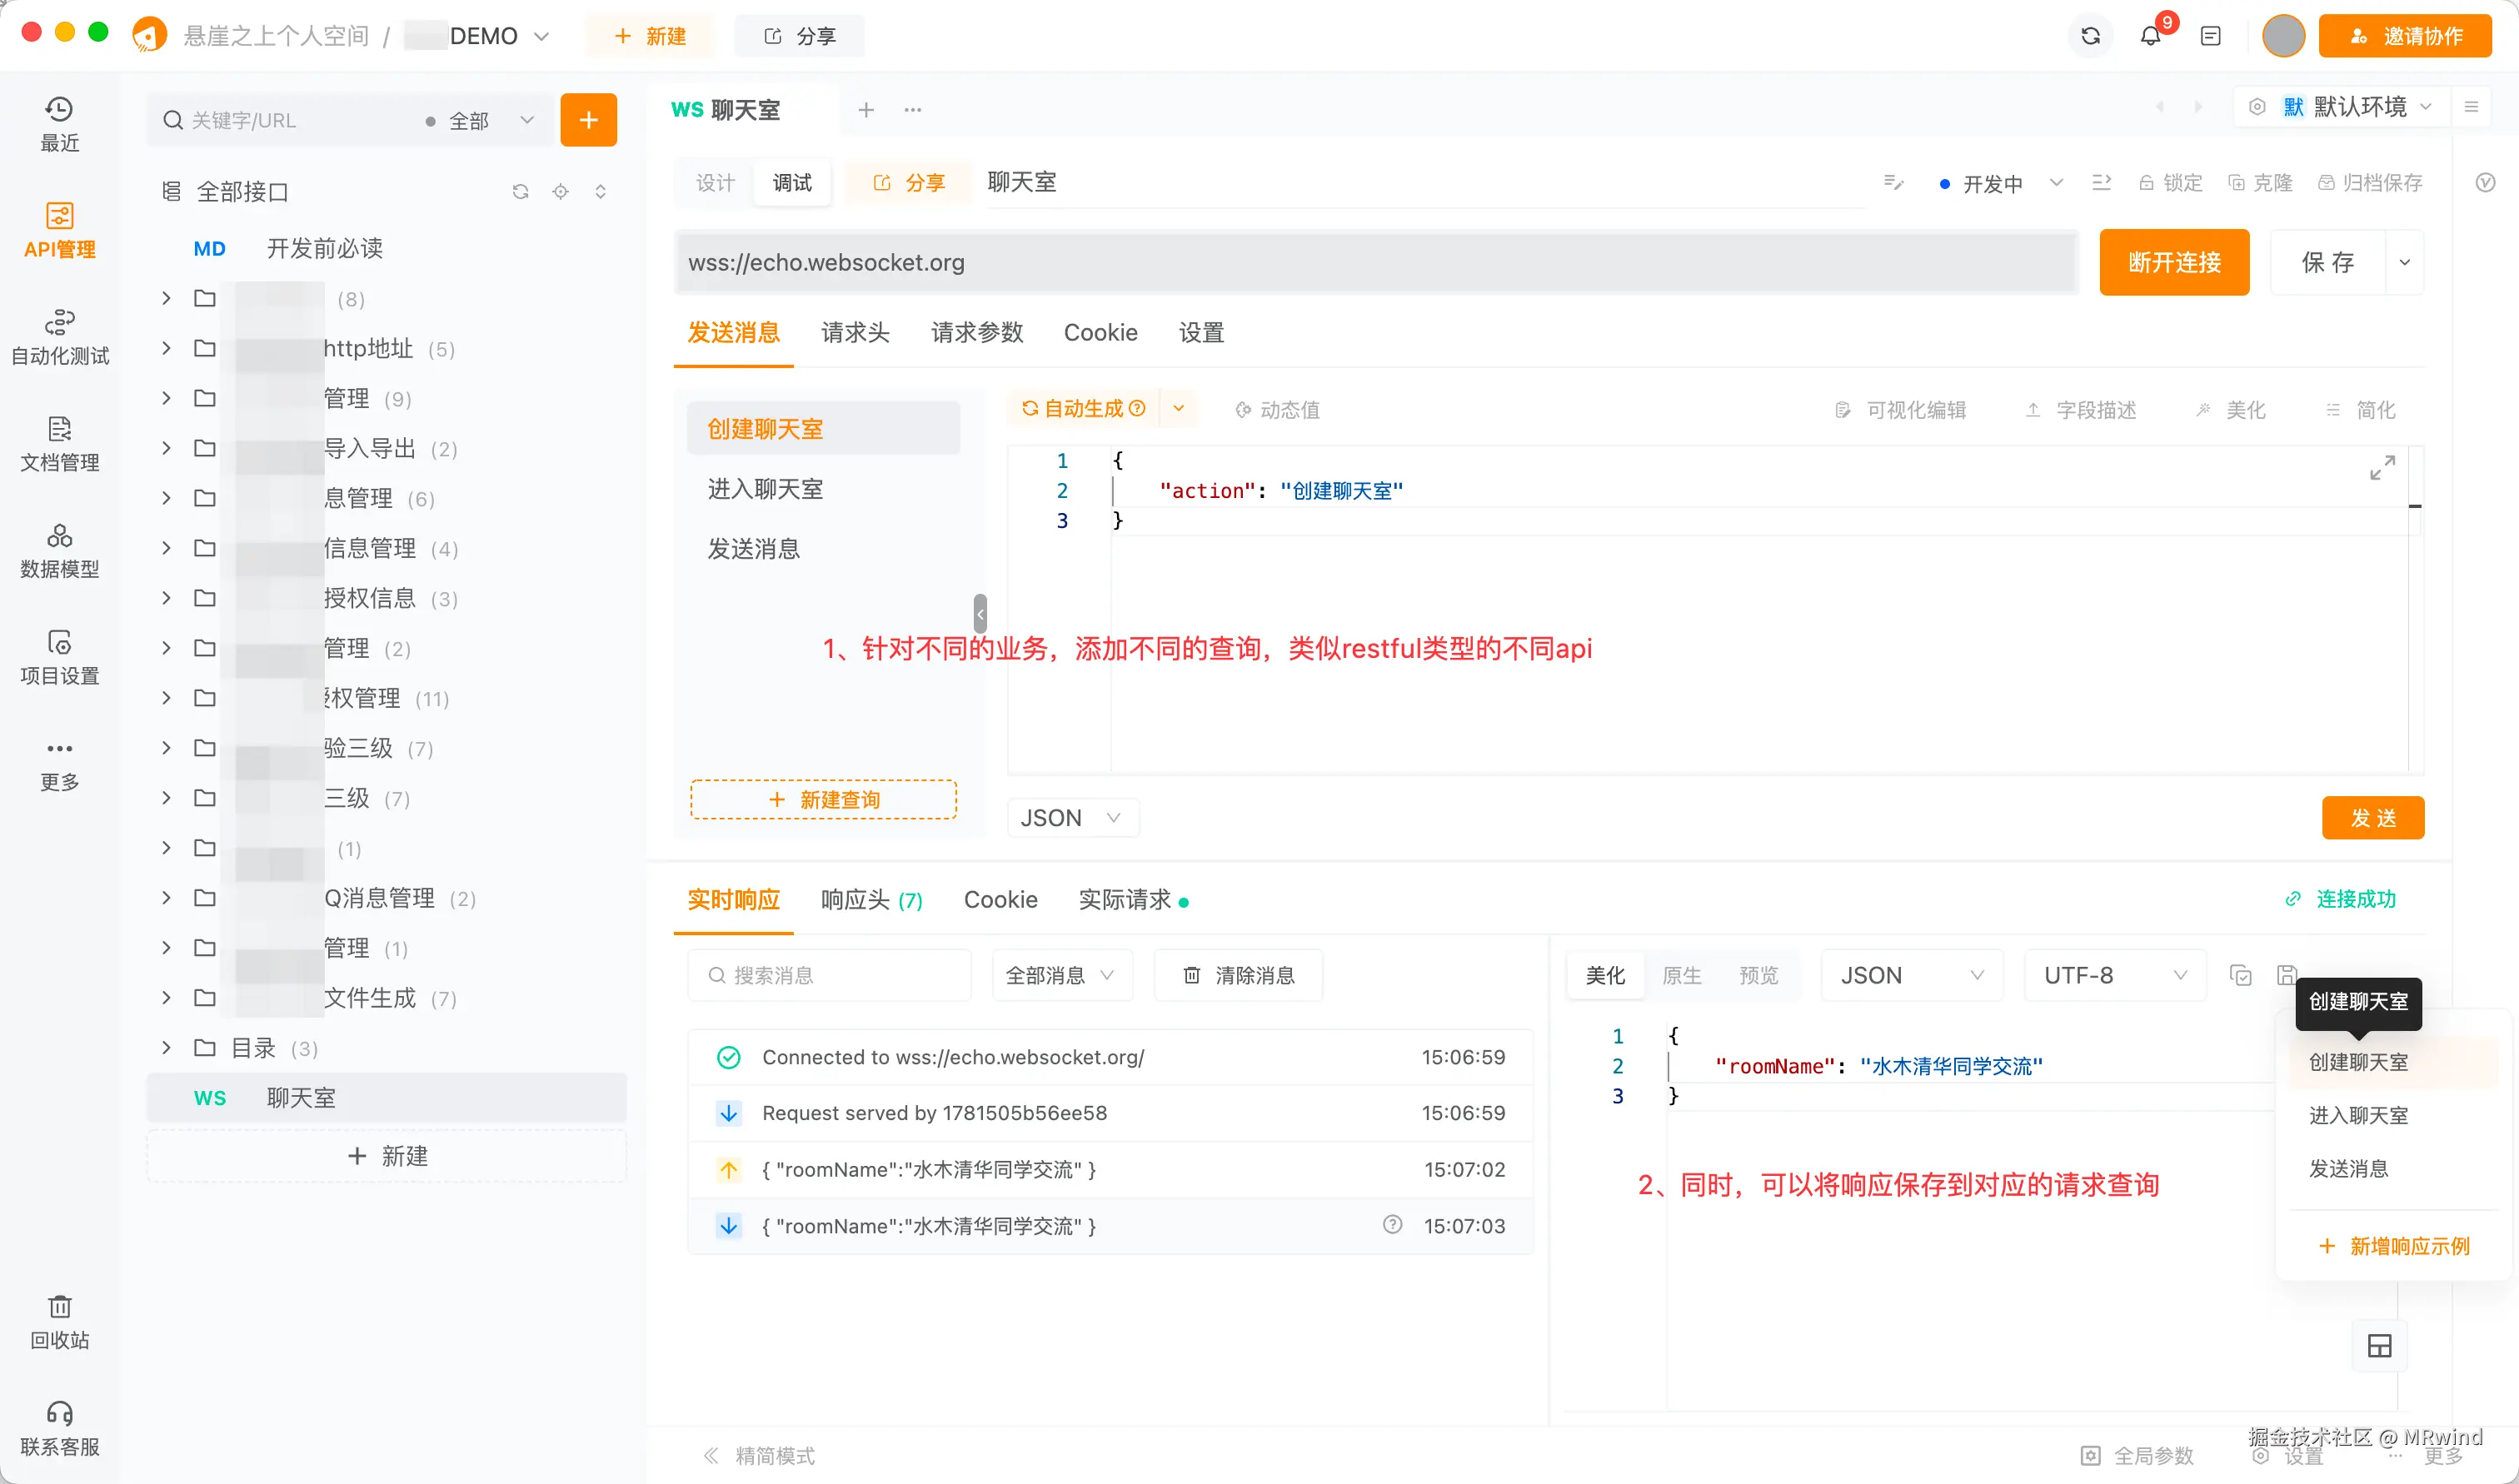Toggle 精简模式 at the bottom
This screenshot has width=2519, height=1484.
[x=759, y=1455]
